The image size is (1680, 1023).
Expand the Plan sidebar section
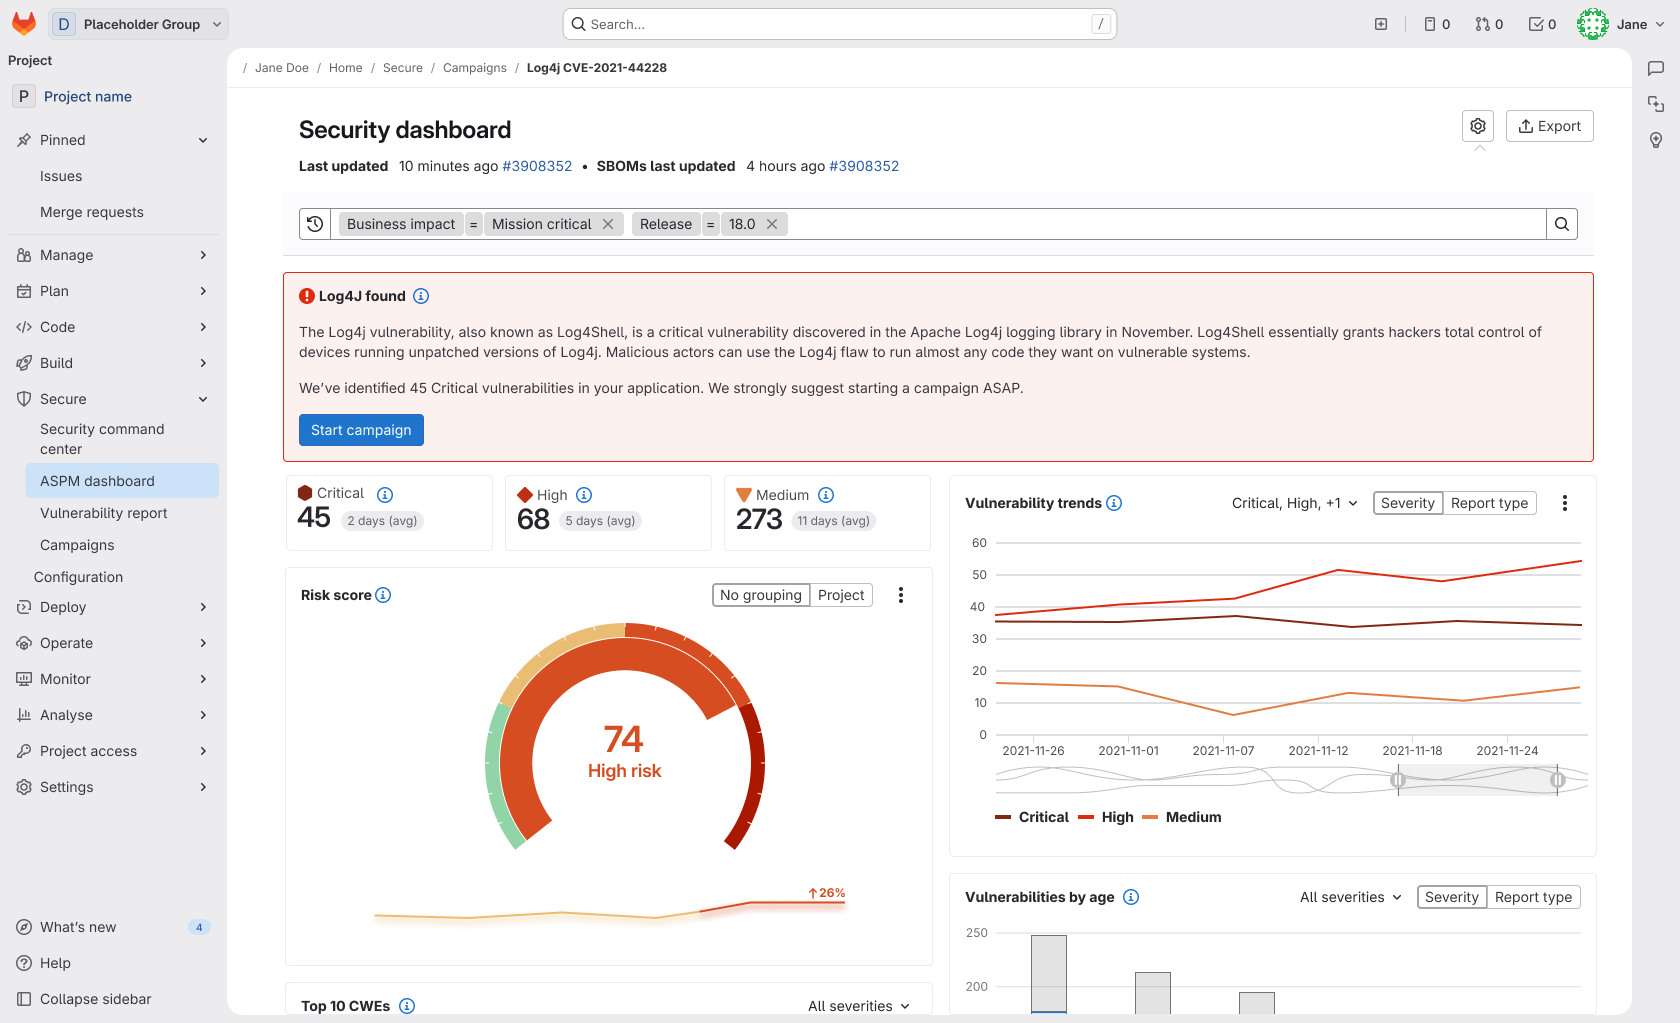[x=113, y=291]
